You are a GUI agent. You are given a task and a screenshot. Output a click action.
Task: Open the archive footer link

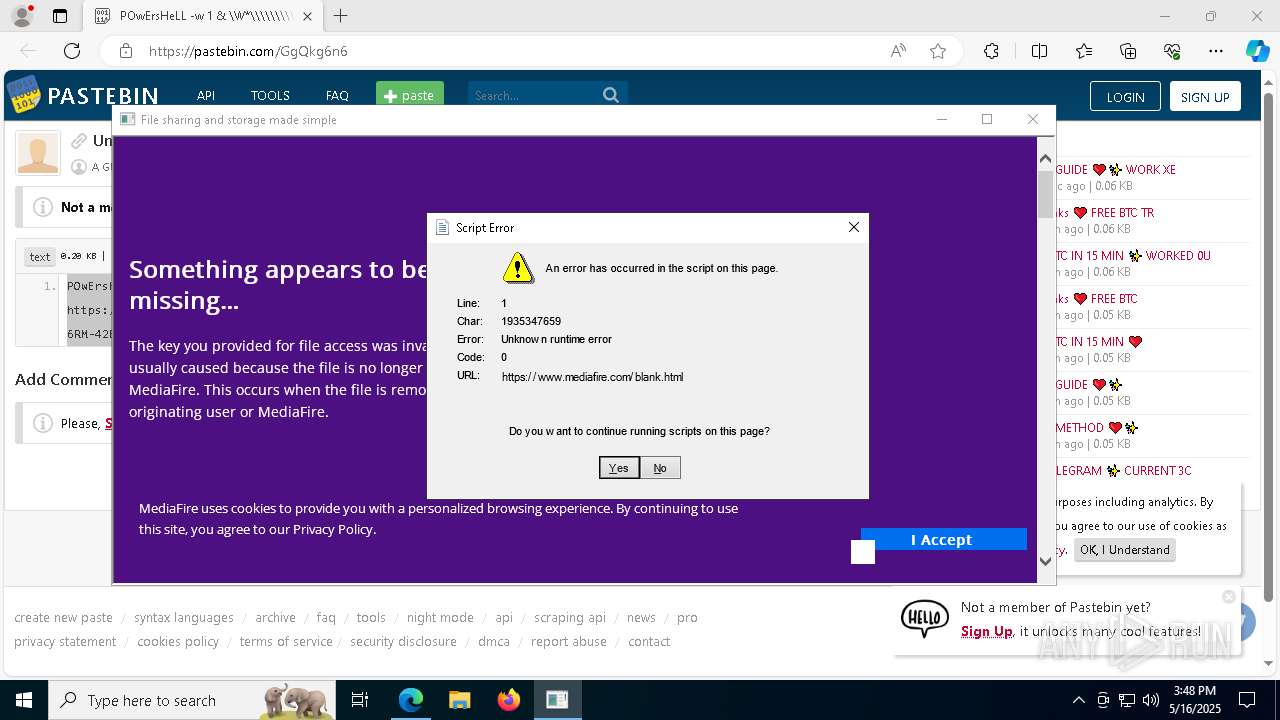[275, 617]
